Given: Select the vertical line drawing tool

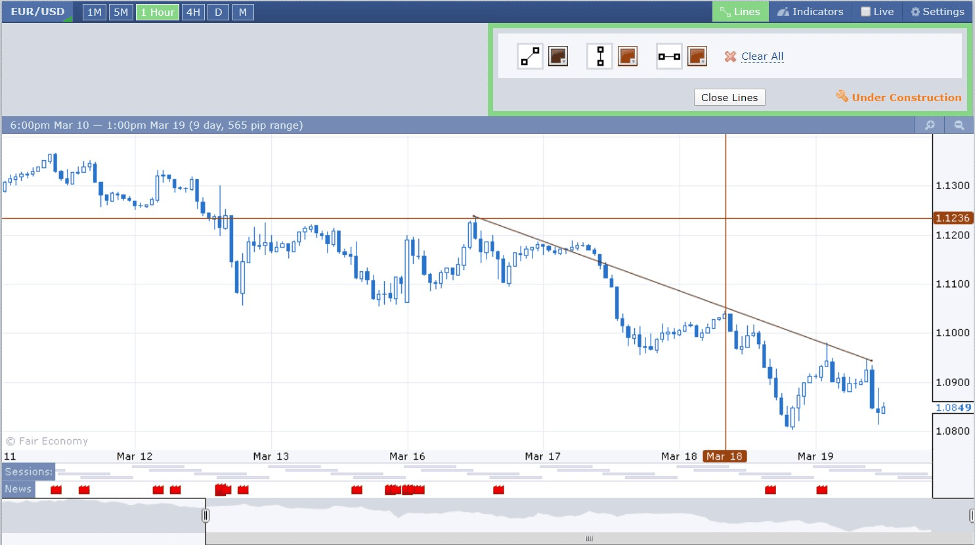Looking at the screenshot, I should 599,57.
